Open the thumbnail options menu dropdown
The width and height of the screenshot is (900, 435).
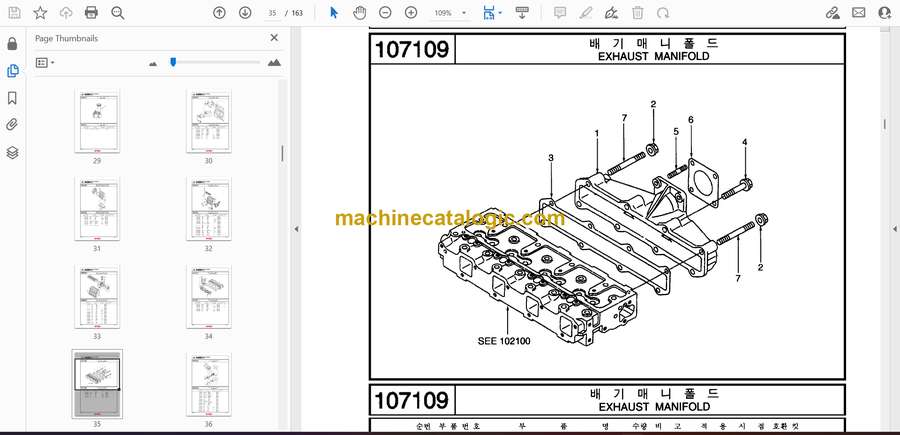coord(45,63)
